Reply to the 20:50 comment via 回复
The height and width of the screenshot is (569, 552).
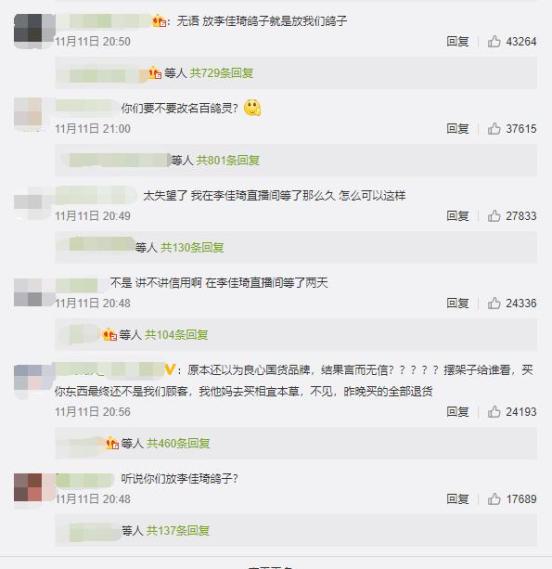[x=458, y=41]
